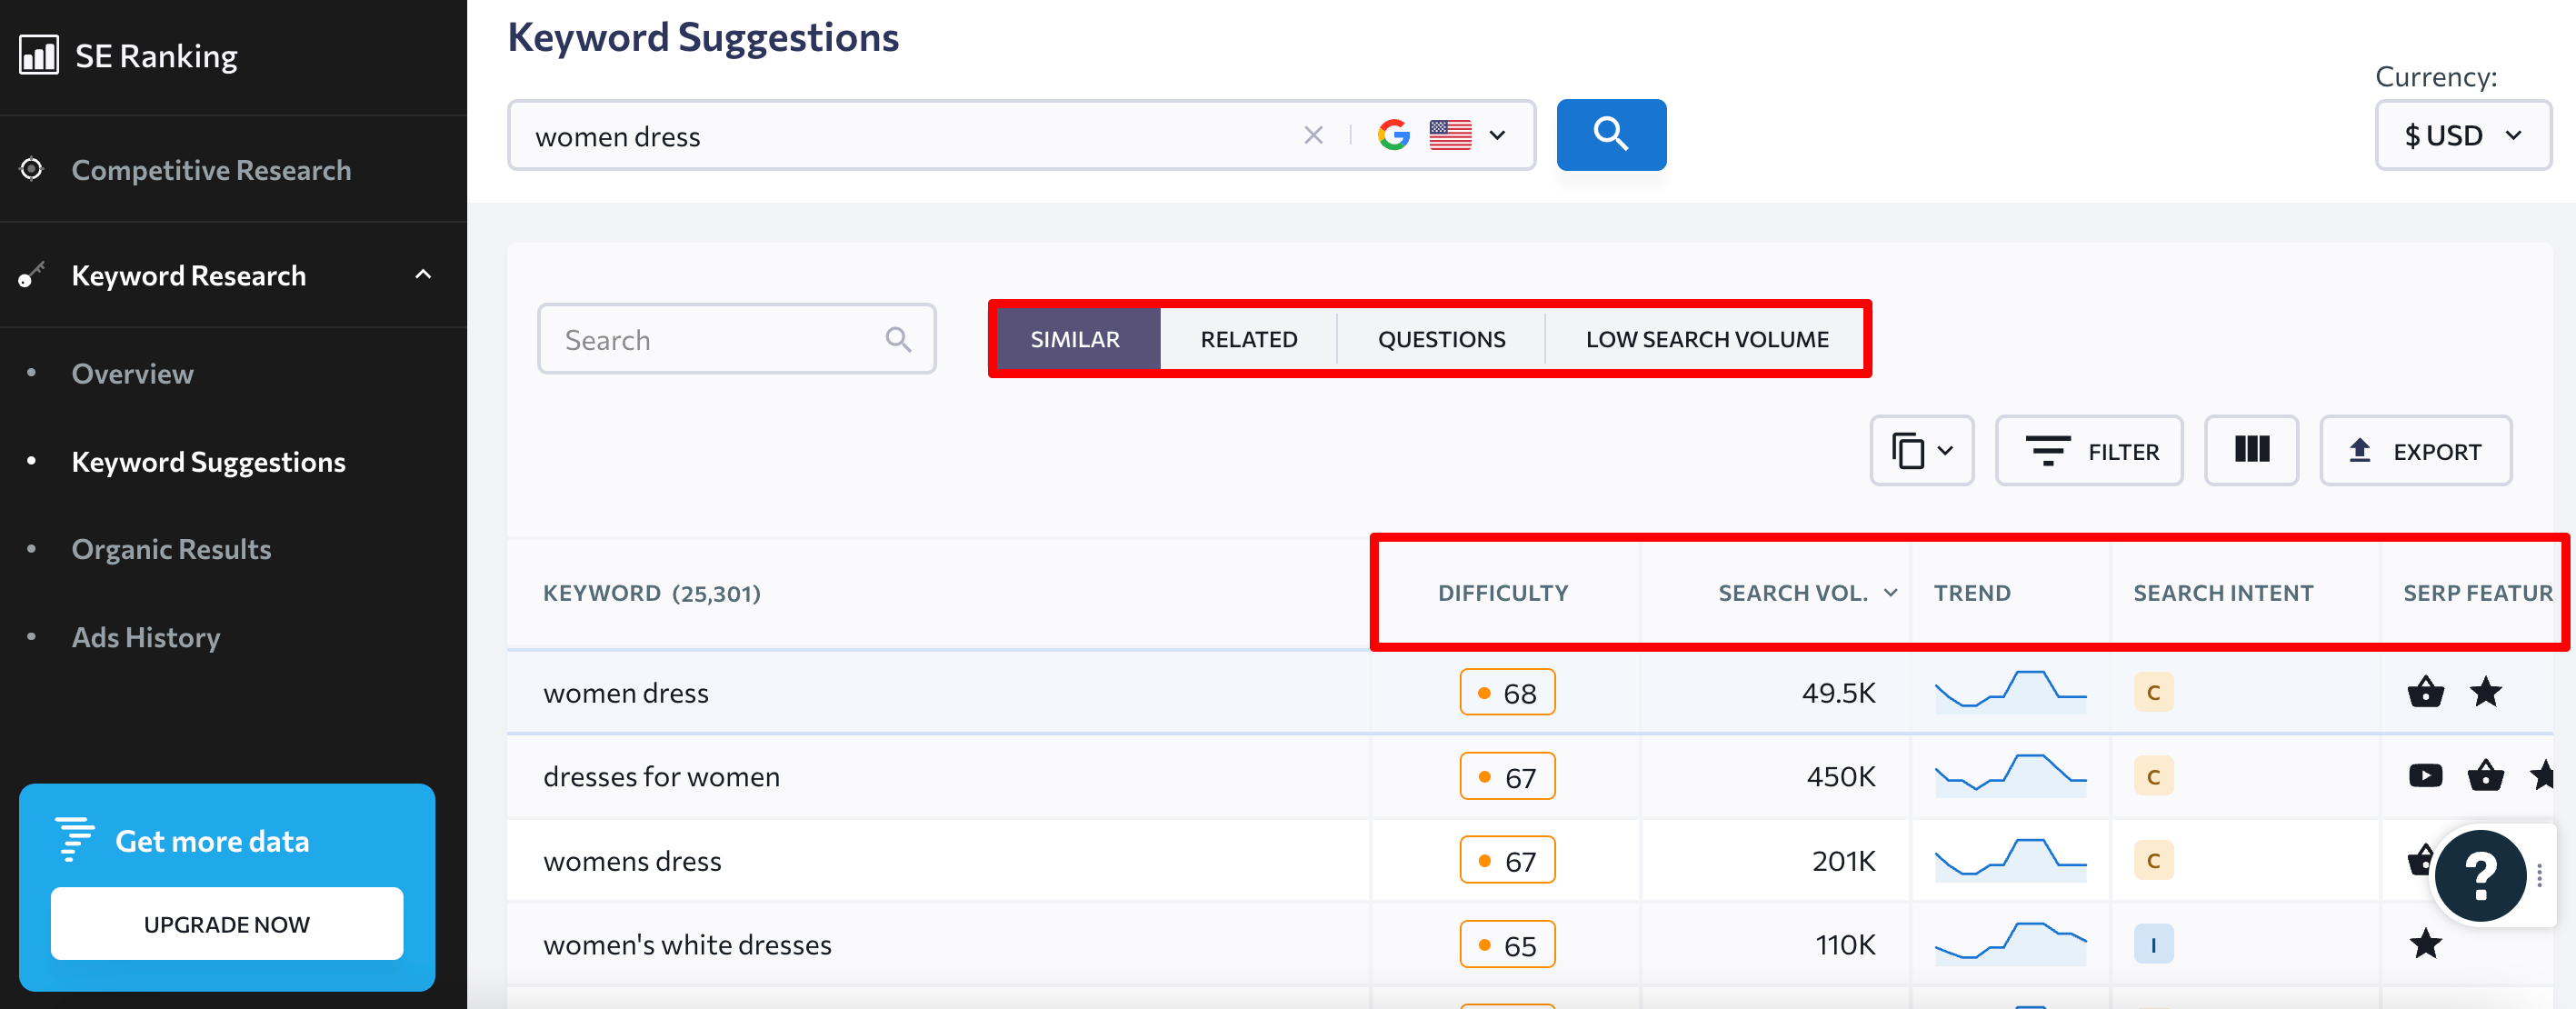Click shopping basket icon in women dress row

tap(2425, 692)
